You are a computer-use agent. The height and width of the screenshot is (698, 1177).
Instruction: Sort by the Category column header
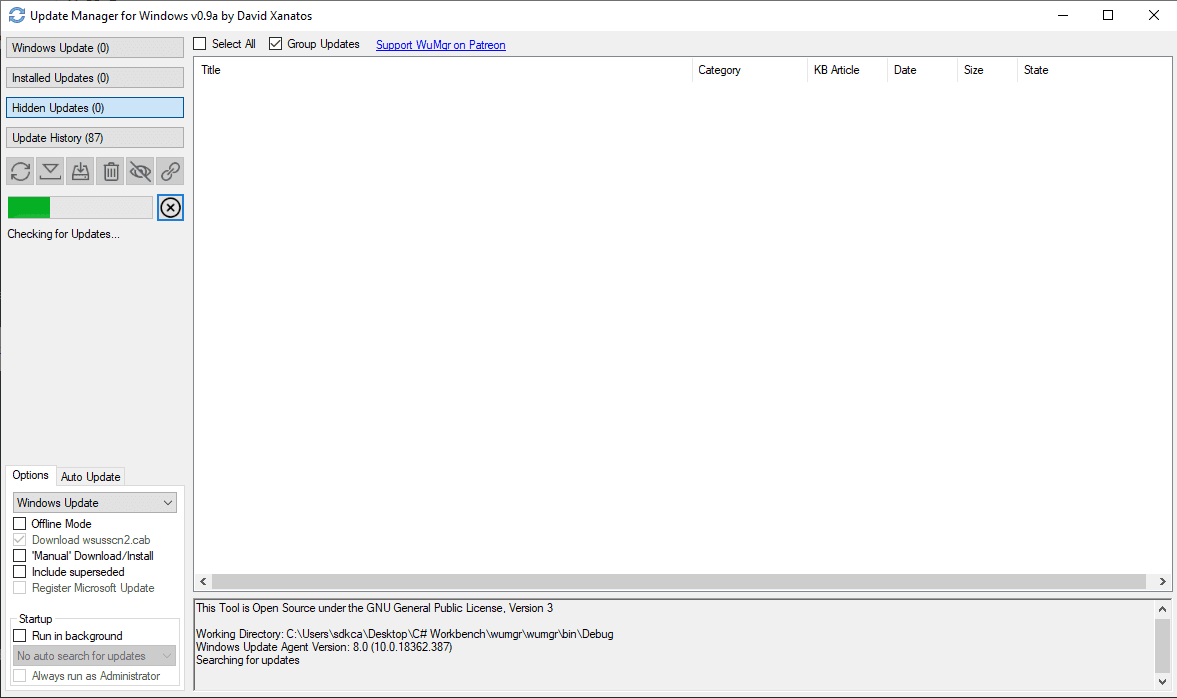(750, 70)
